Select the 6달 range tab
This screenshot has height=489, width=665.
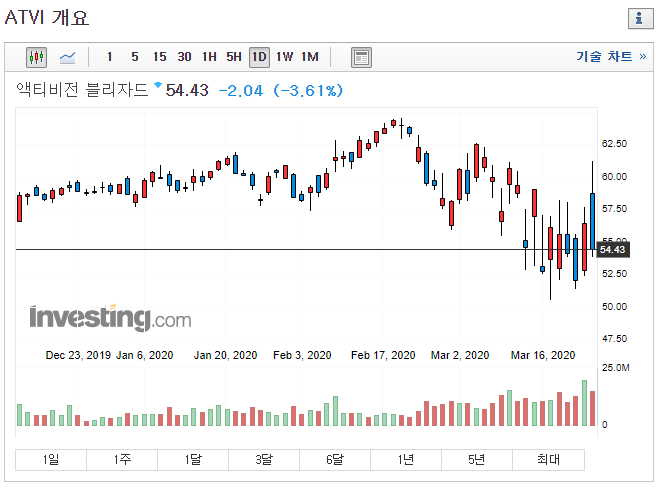coord(335,460)
